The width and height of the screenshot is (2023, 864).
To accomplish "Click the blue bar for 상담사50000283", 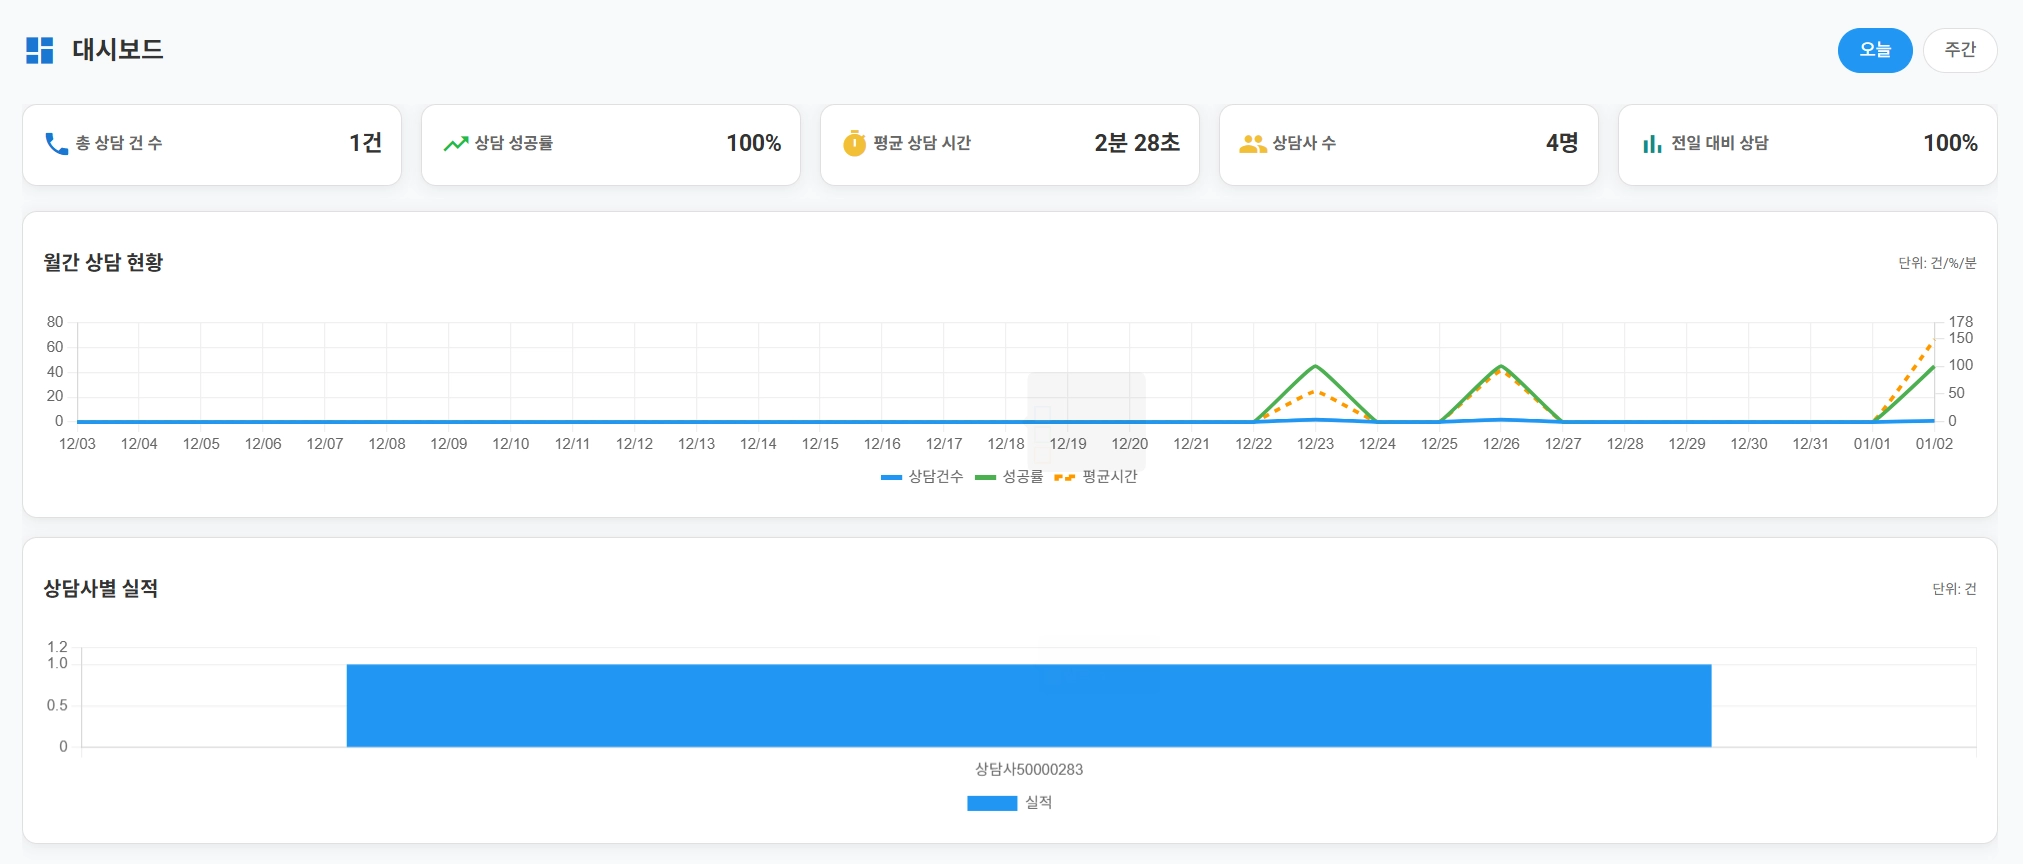I will point(1029,706).
